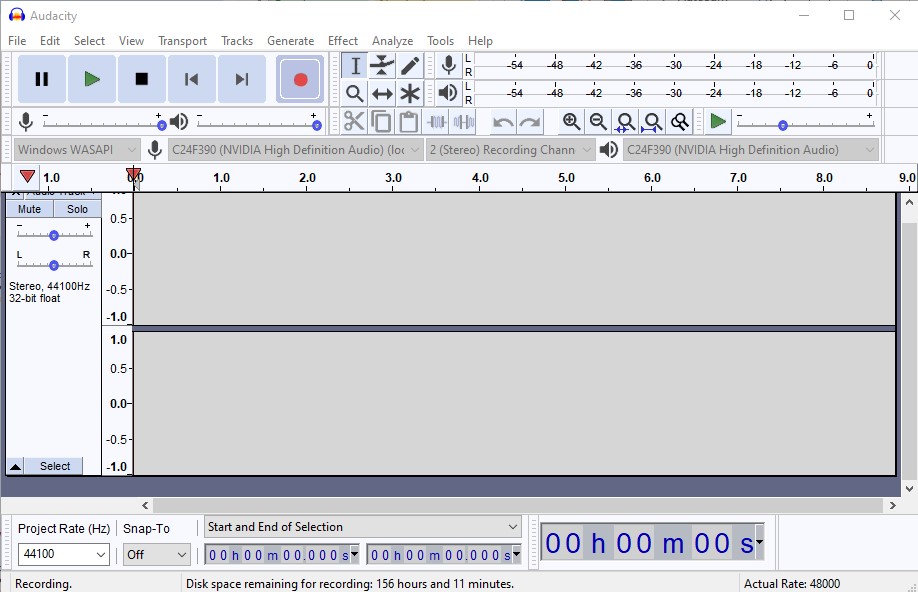
Task: Click the Paste clipboard icon
Action: pyautogui.click(x=409, y=121)
